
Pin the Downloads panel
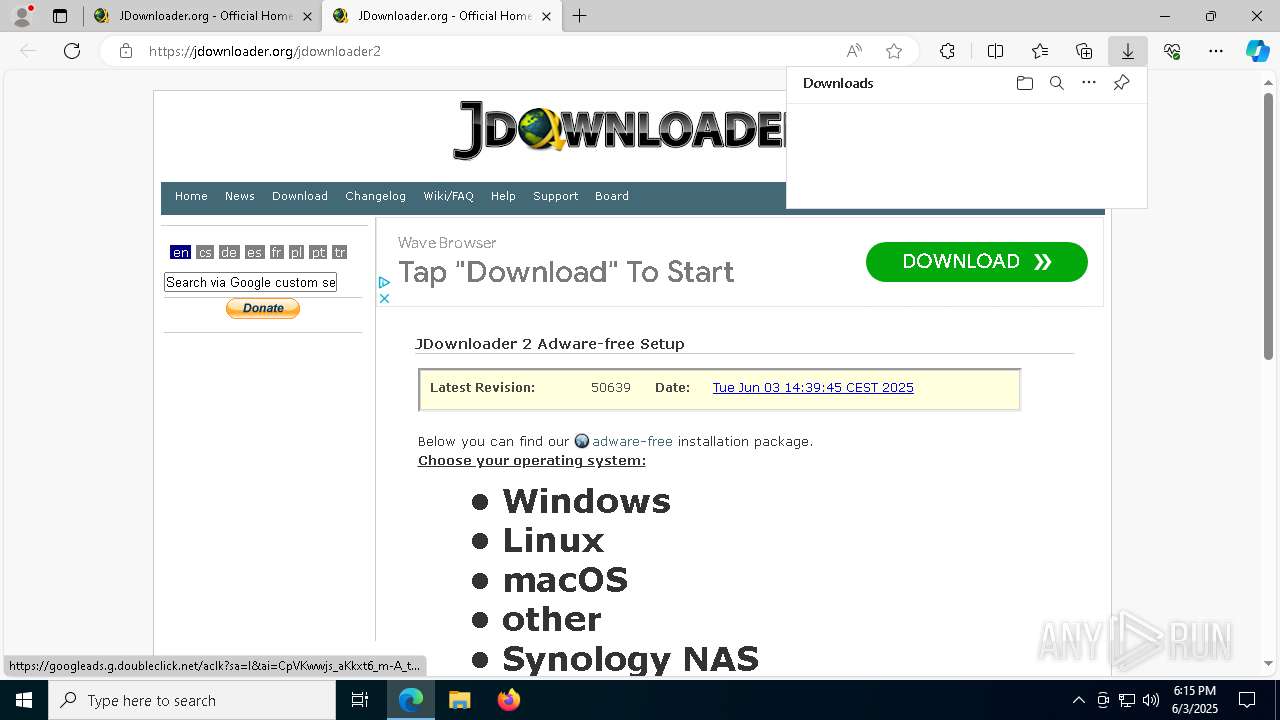pyautogui.click(x=1121, y=83)
